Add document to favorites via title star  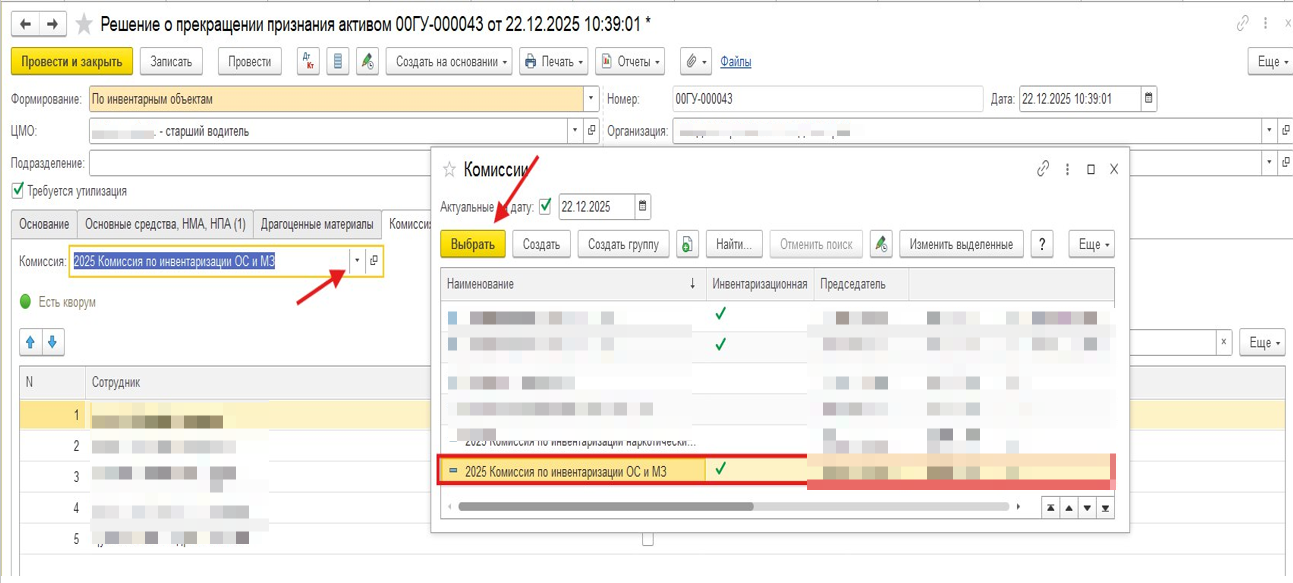click(x=84, y=23)
